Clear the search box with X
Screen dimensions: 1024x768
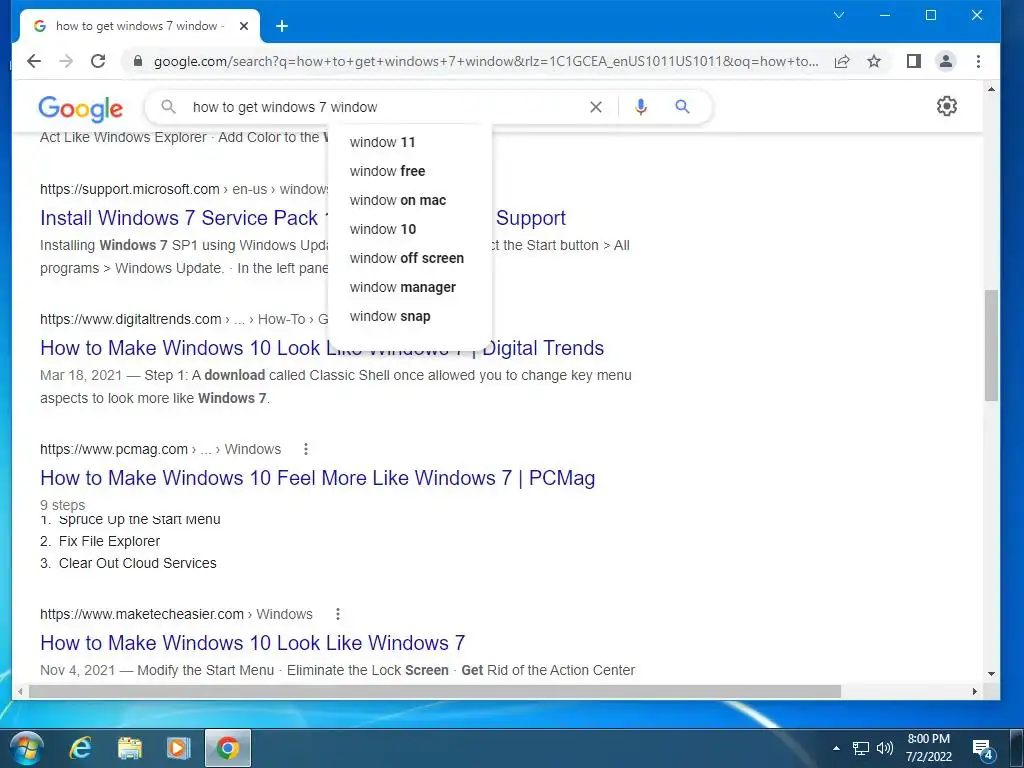click(x=596, y=107)
